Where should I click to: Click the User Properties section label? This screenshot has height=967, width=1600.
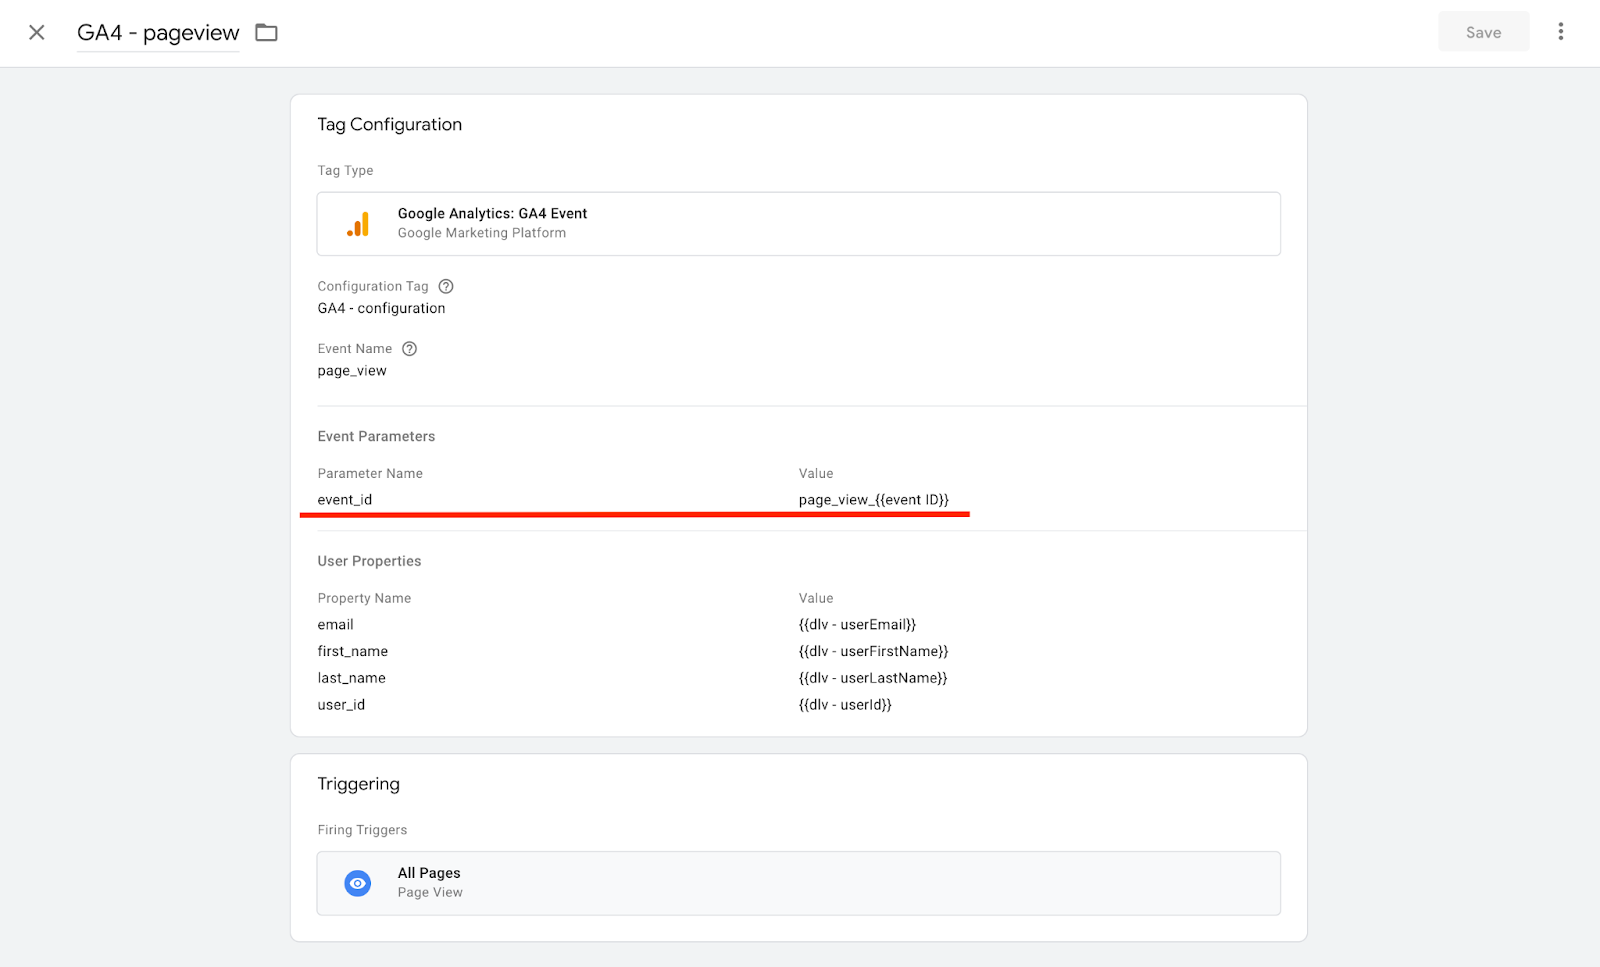(369, 561)
